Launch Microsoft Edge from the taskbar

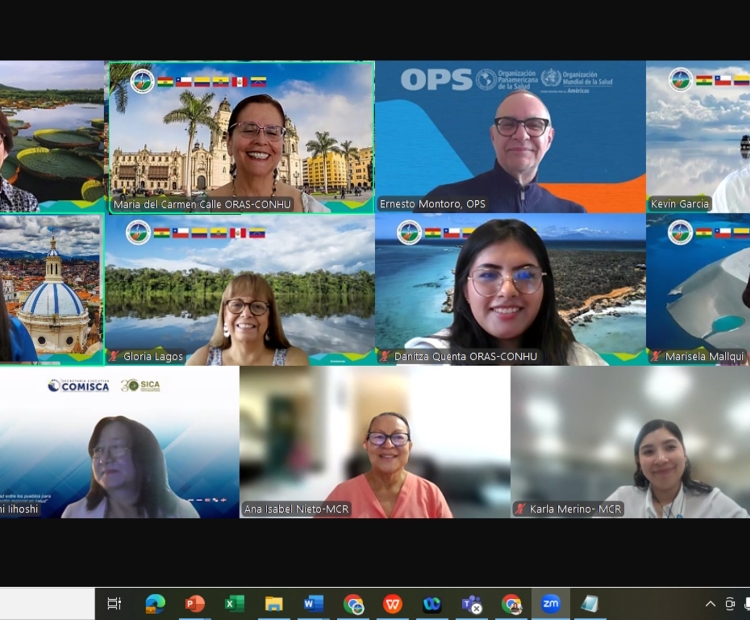155,604
